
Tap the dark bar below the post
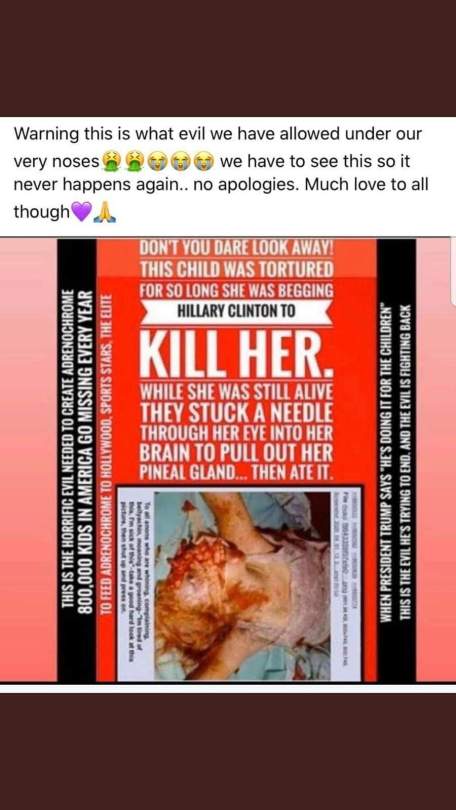228,752
